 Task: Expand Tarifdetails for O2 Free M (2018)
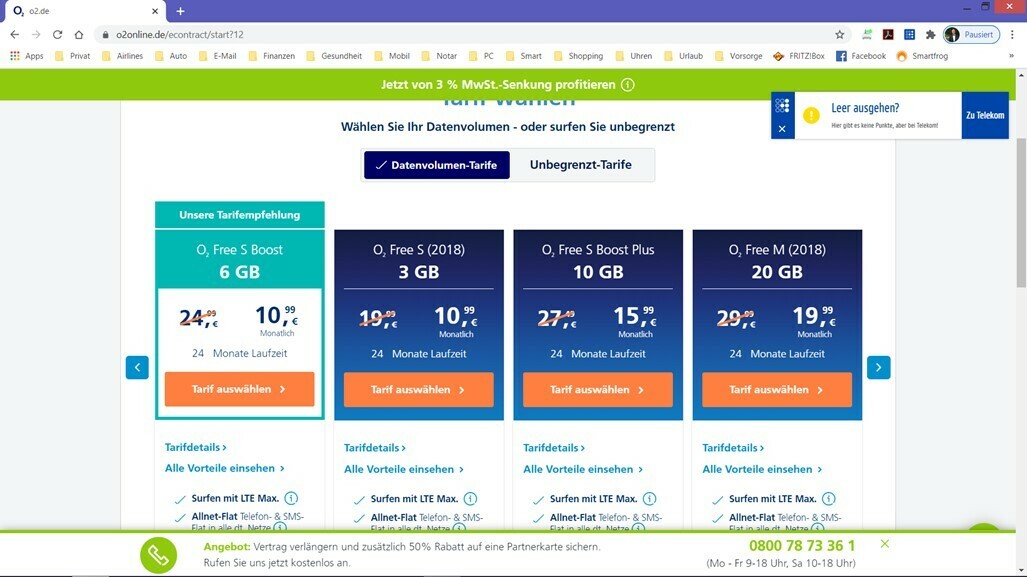[733, 448]
